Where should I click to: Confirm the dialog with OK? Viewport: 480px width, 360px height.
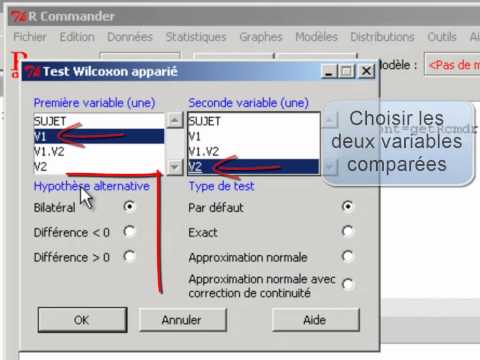tap(82, 320)
